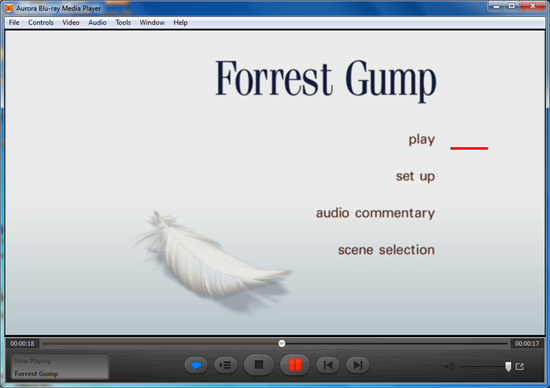The image size is (550, 388).
Task: Minimize the Aurora Blu-ray Media Player window
Action: click(496, 6)
